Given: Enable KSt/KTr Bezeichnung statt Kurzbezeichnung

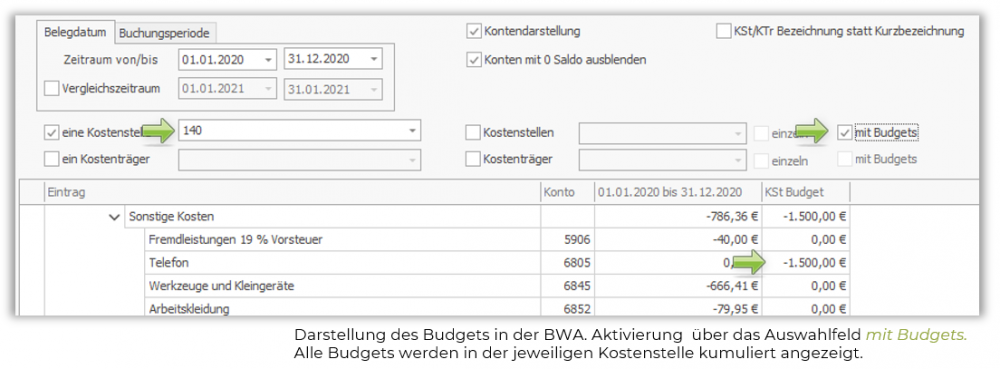Looking at the screenshot, I should pos(723,31).
